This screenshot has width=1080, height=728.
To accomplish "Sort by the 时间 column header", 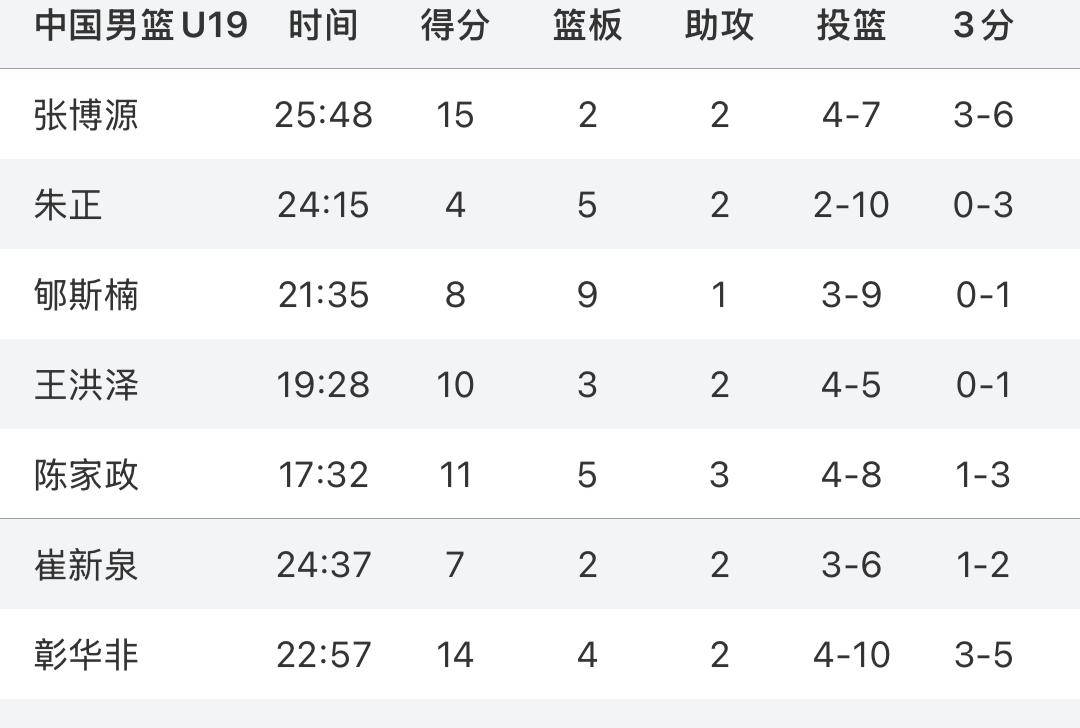I will [323, 26].
